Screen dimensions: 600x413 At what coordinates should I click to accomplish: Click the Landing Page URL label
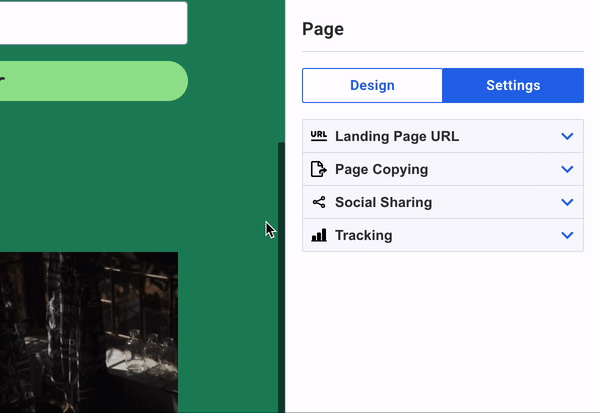tap(397, 136)
